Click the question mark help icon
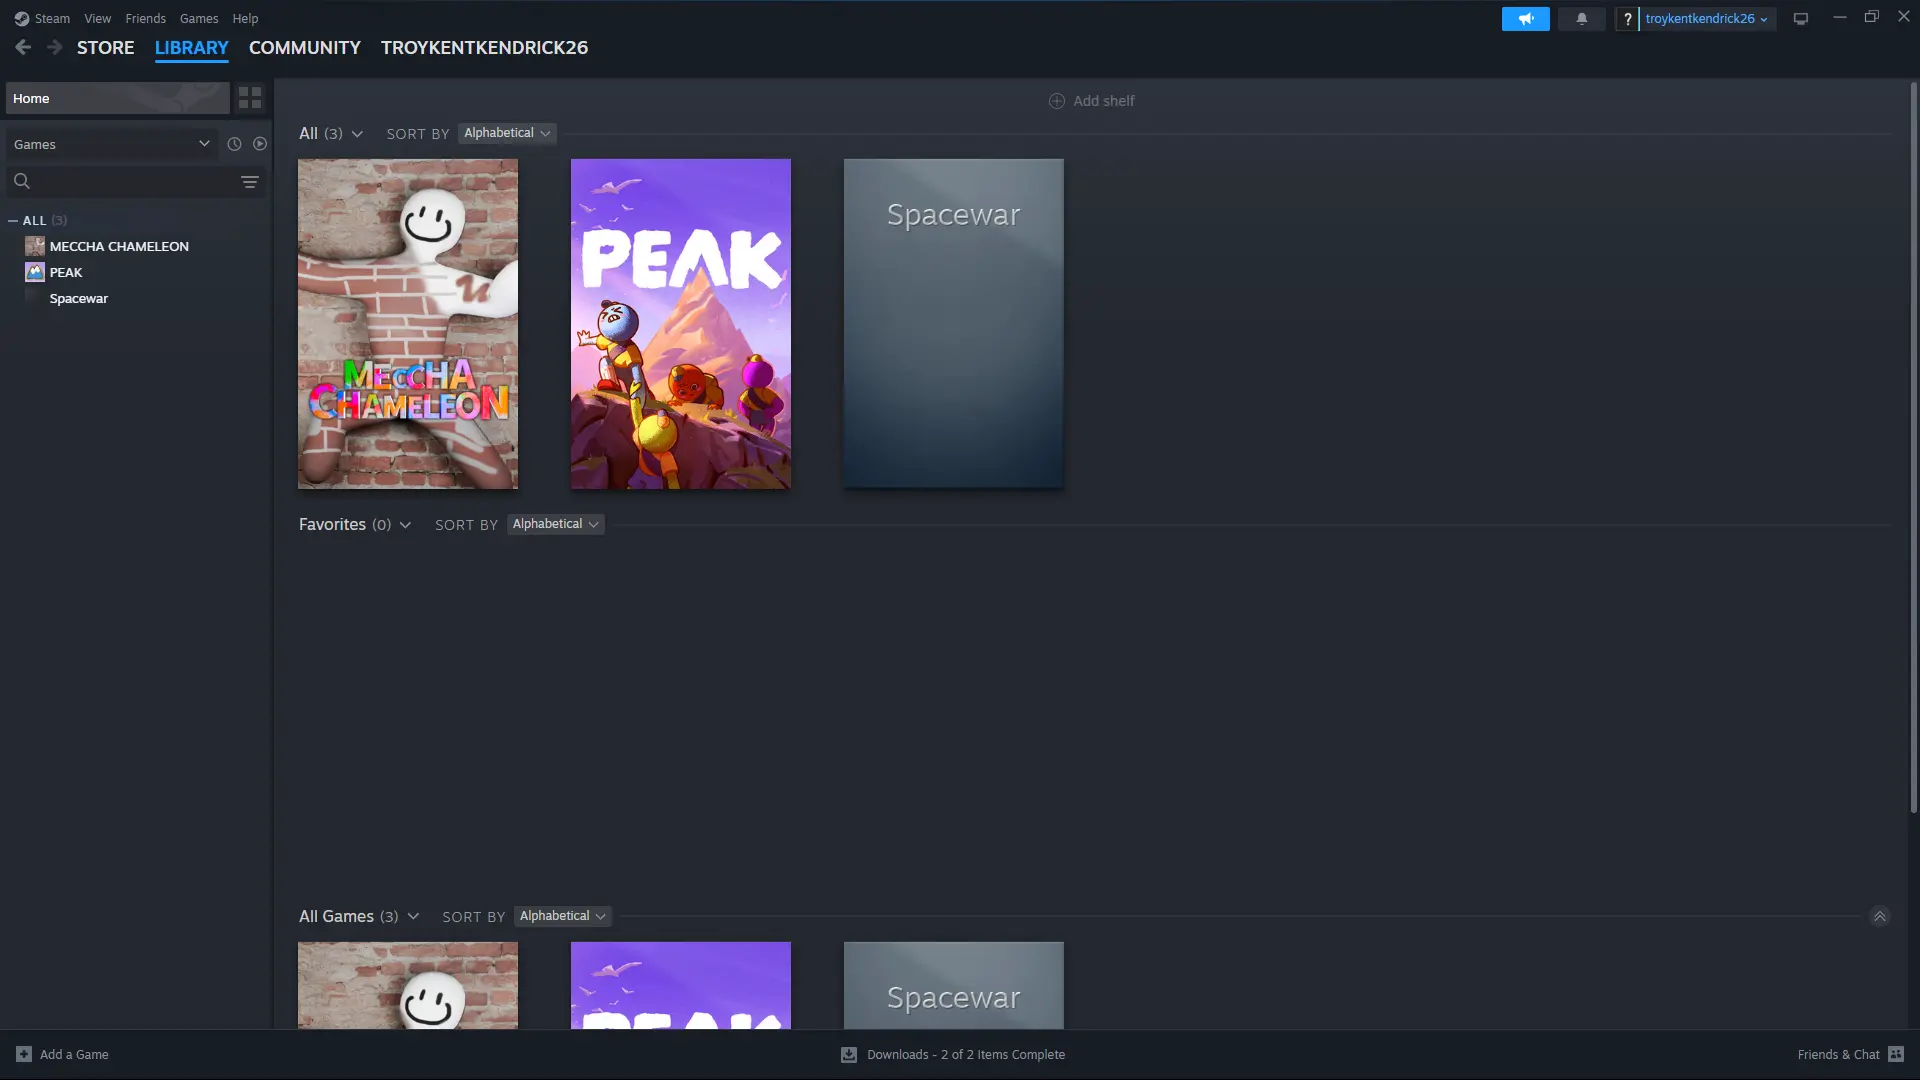This screenshot has height=1080, width=1920. 1627,19
